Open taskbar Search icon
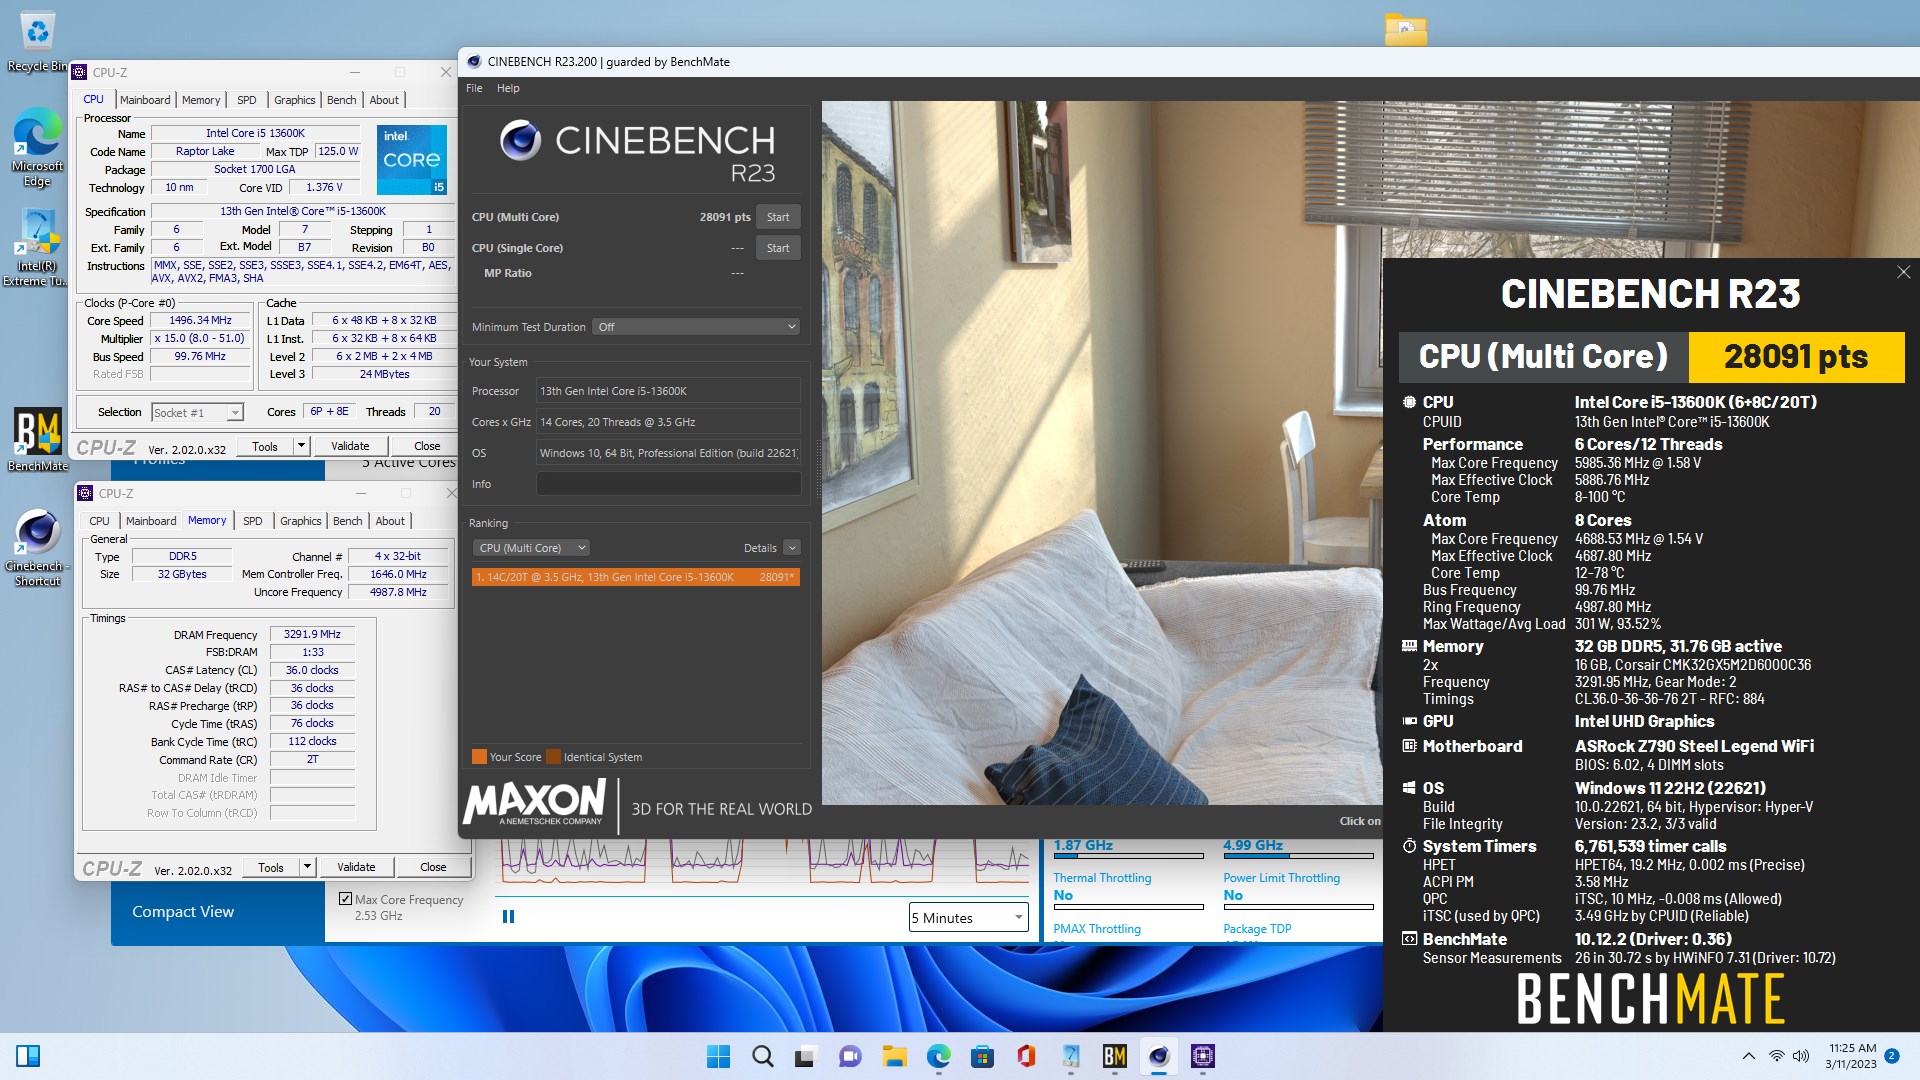Image resolution: width=1920 pixels, height=1080 pixels. tap(762, 1056)
